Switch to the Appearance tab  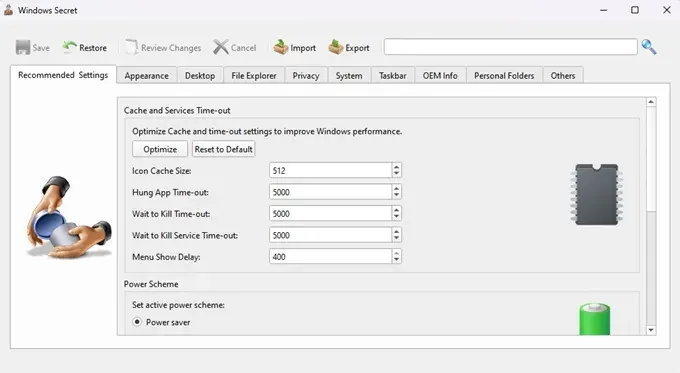[147, 75]
